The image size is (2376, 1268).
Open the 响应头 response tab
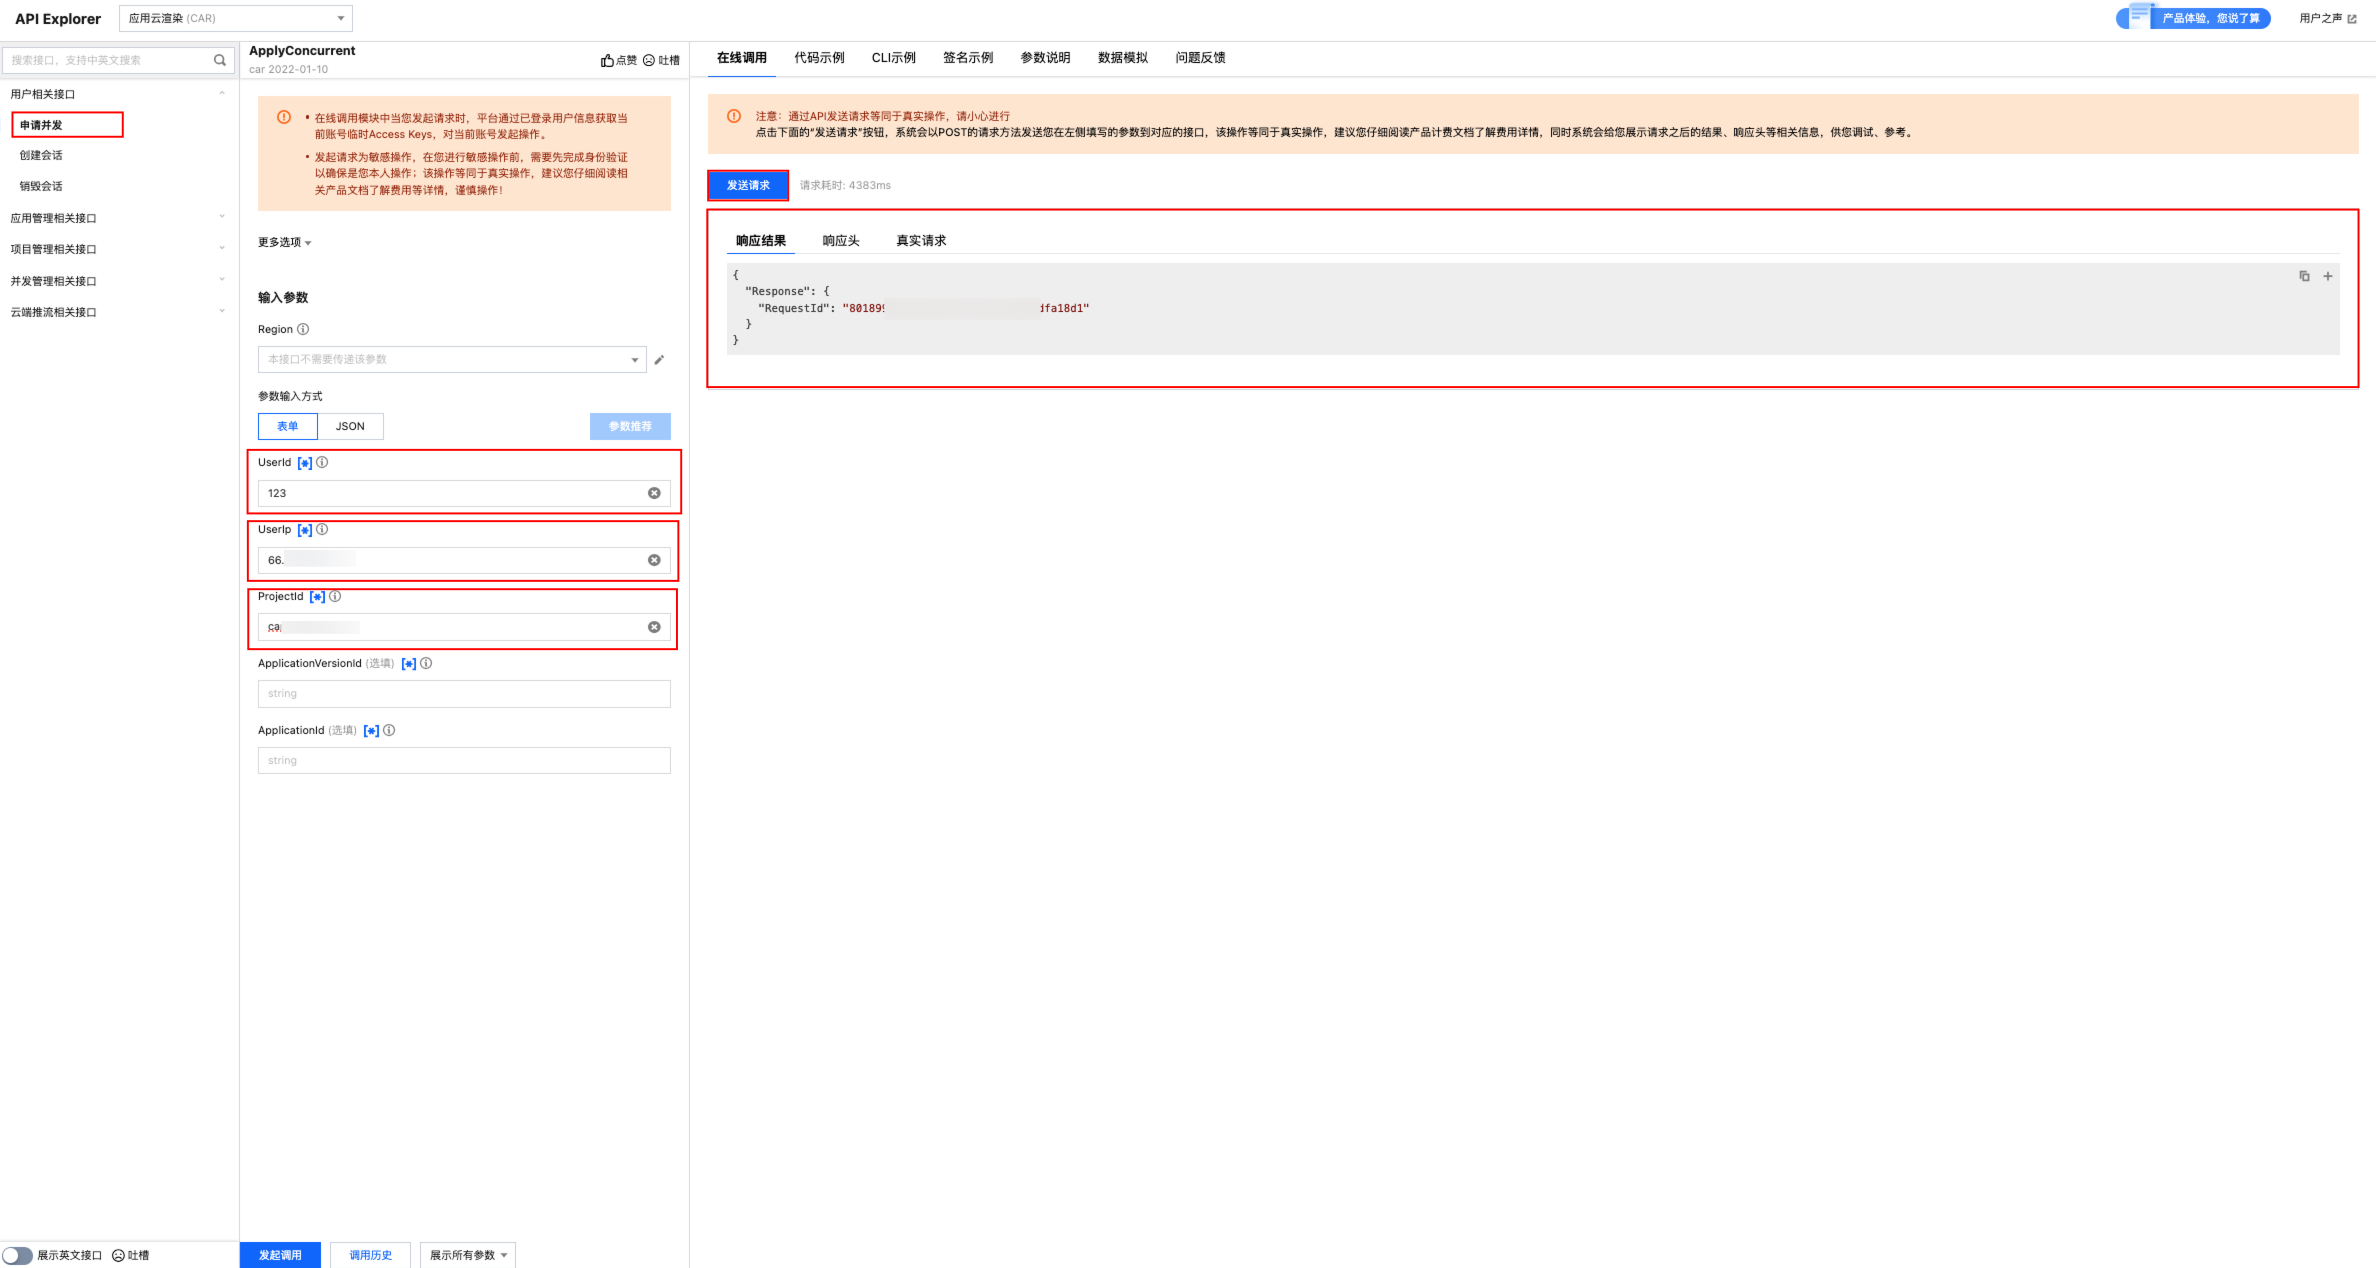click(x=841, y=241)
